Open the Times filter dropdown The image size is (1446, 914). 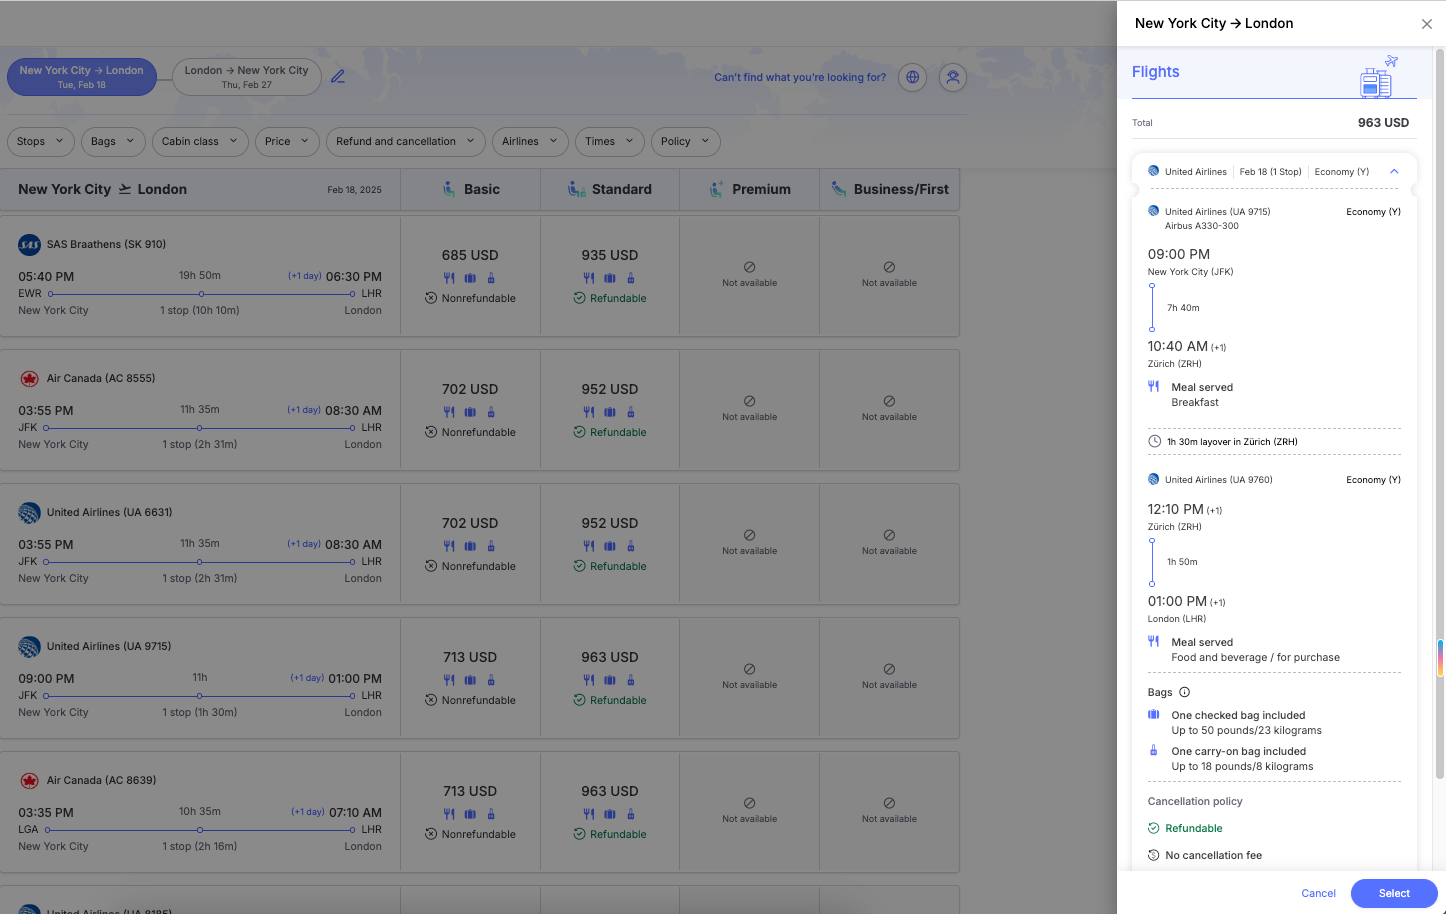coord(610,141)
